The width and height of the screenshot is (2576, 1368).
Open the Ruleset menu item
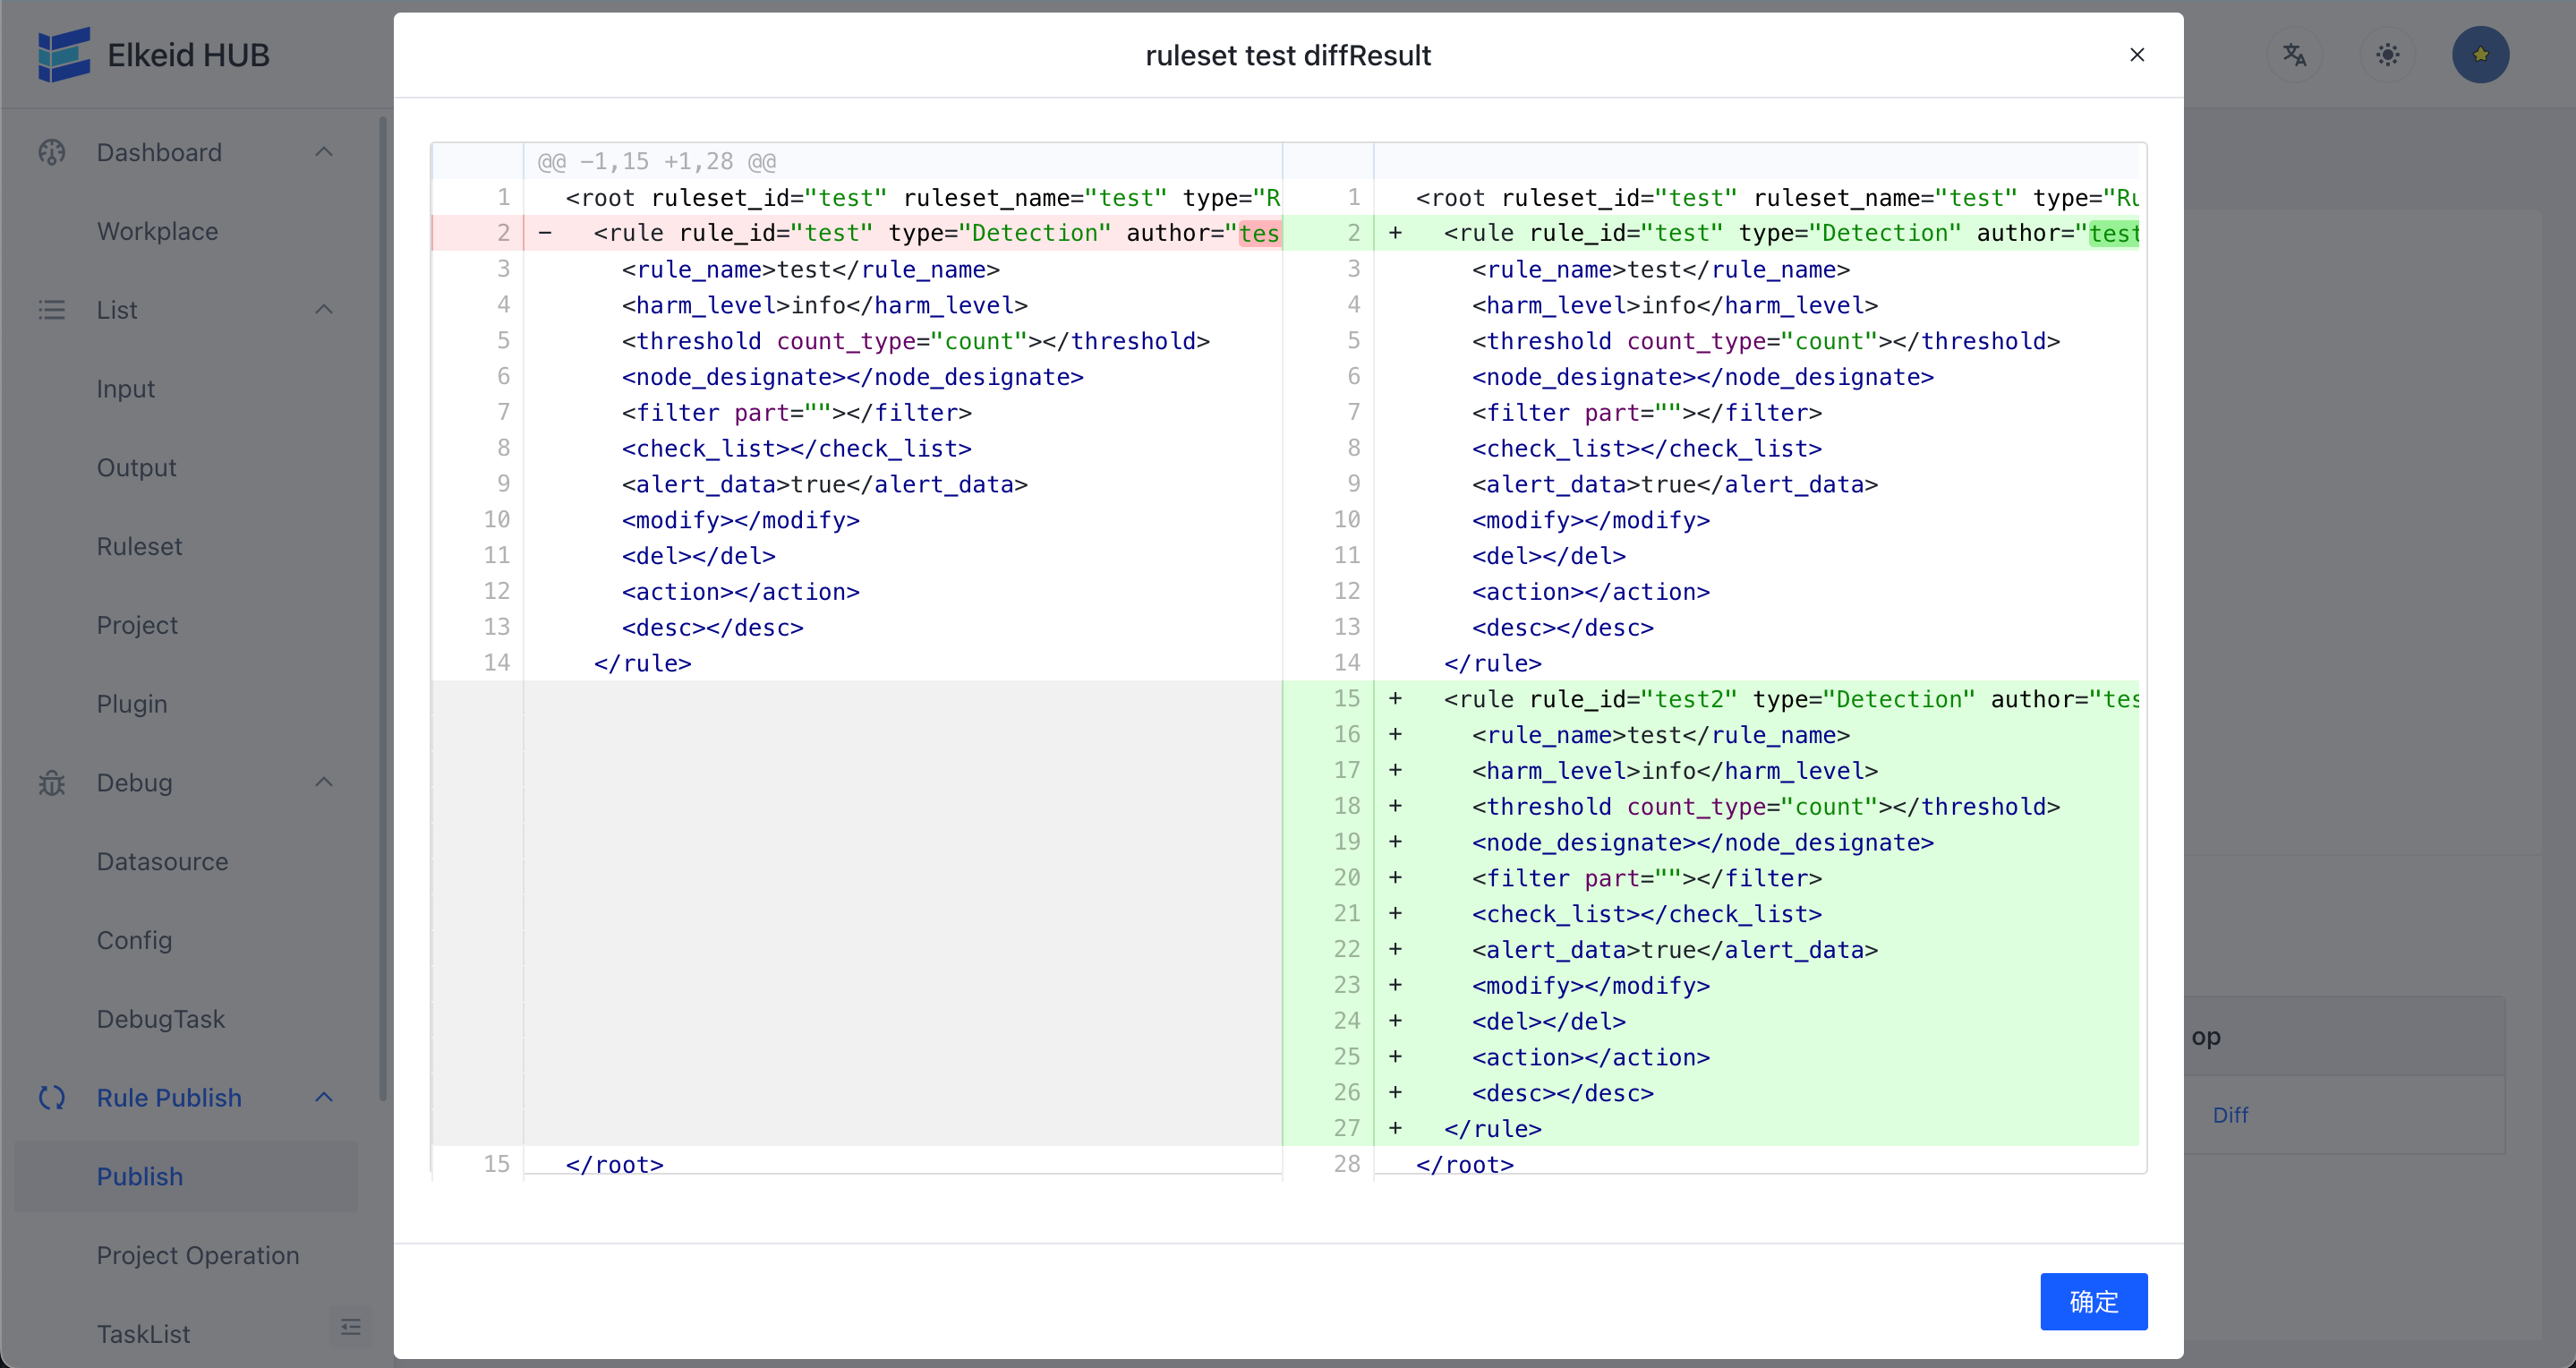(139, 546)
